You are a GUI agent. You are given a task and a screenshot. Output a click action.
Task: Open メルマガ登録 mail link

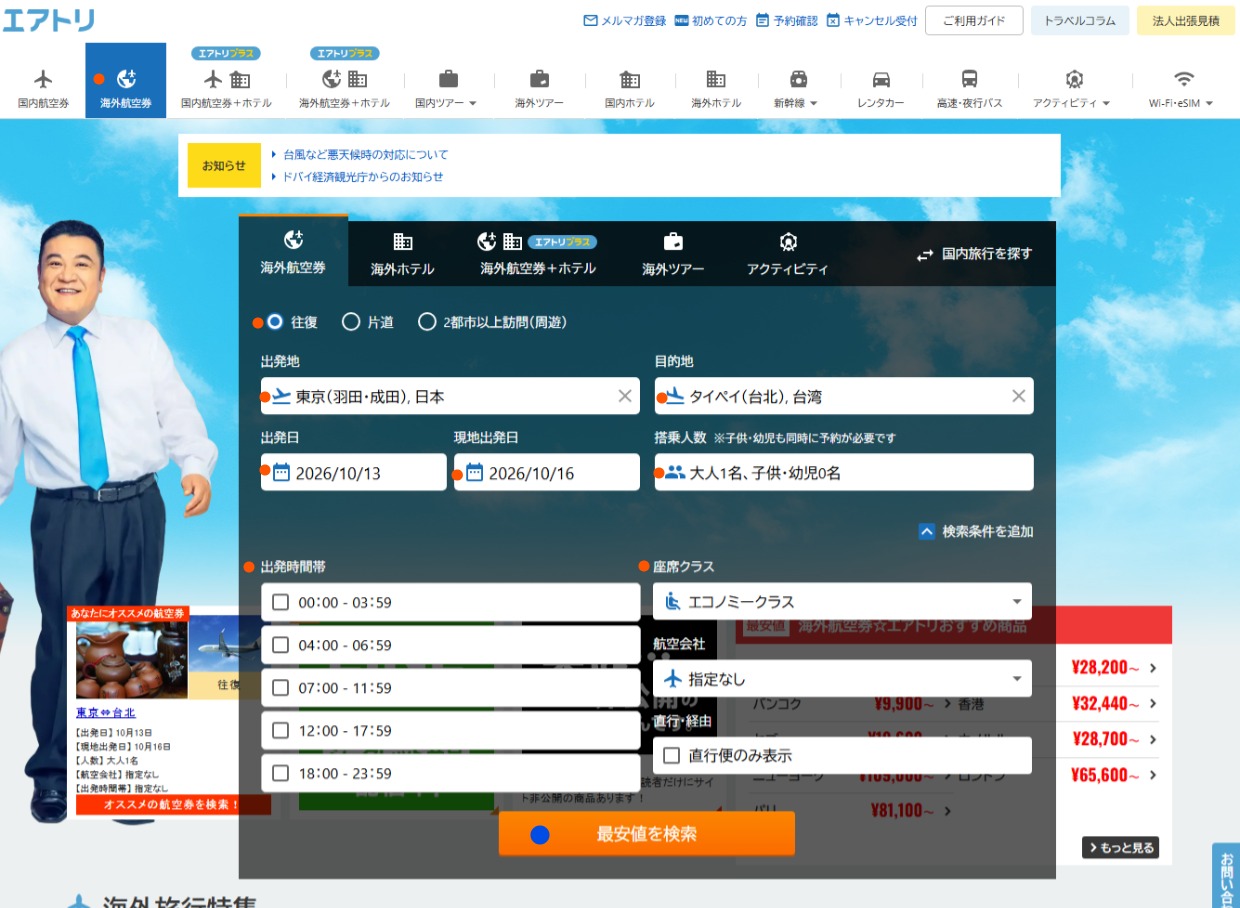pyautogui.click(x=625, y=20)
